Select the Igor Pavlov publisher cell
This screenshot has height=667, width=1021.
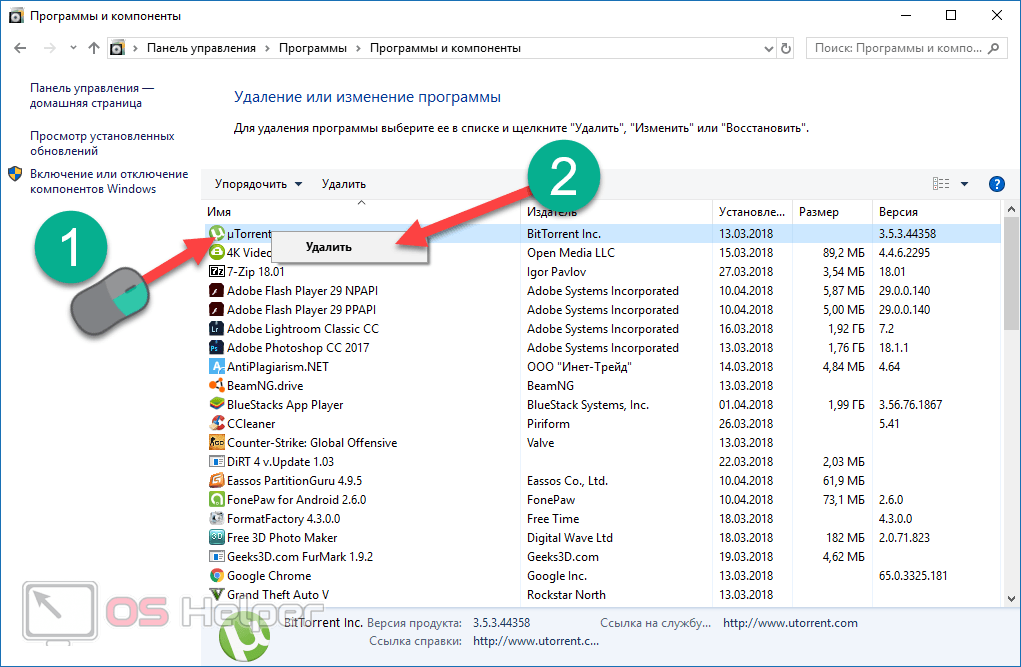pos(556,271)
